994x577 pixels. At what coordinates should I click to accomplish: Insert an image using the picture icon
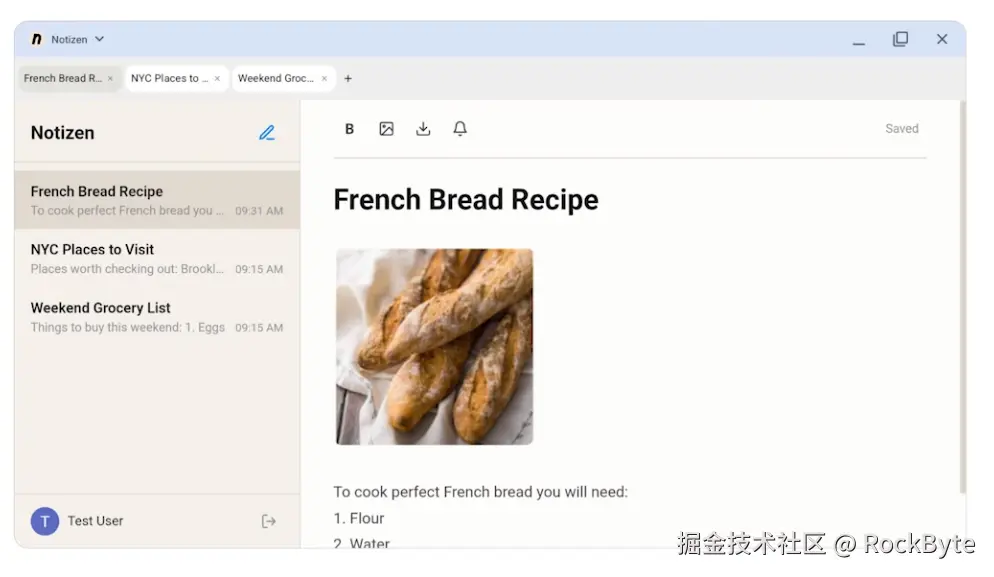click(x=386, y=129)
